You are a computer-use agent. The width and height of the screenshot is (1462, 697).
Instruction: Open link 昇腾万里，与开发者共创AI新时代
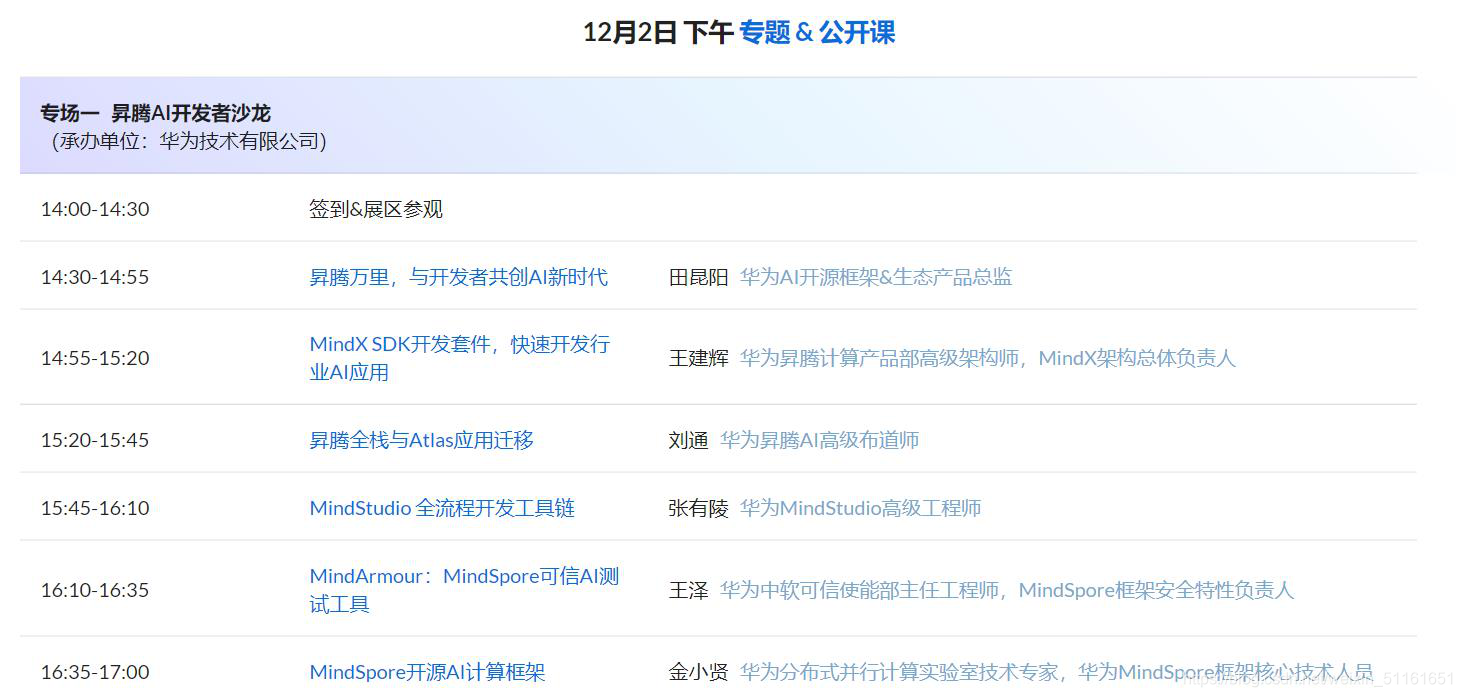458,277
